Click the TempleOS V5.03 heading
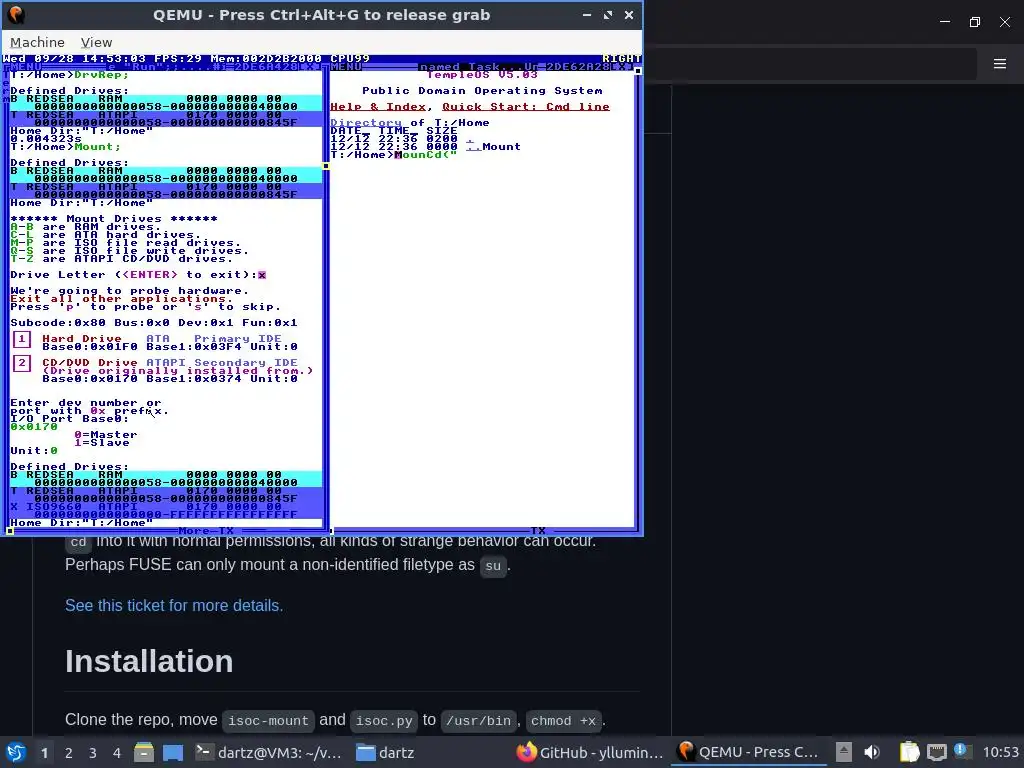1024x768 pixels. coord(482,74)
